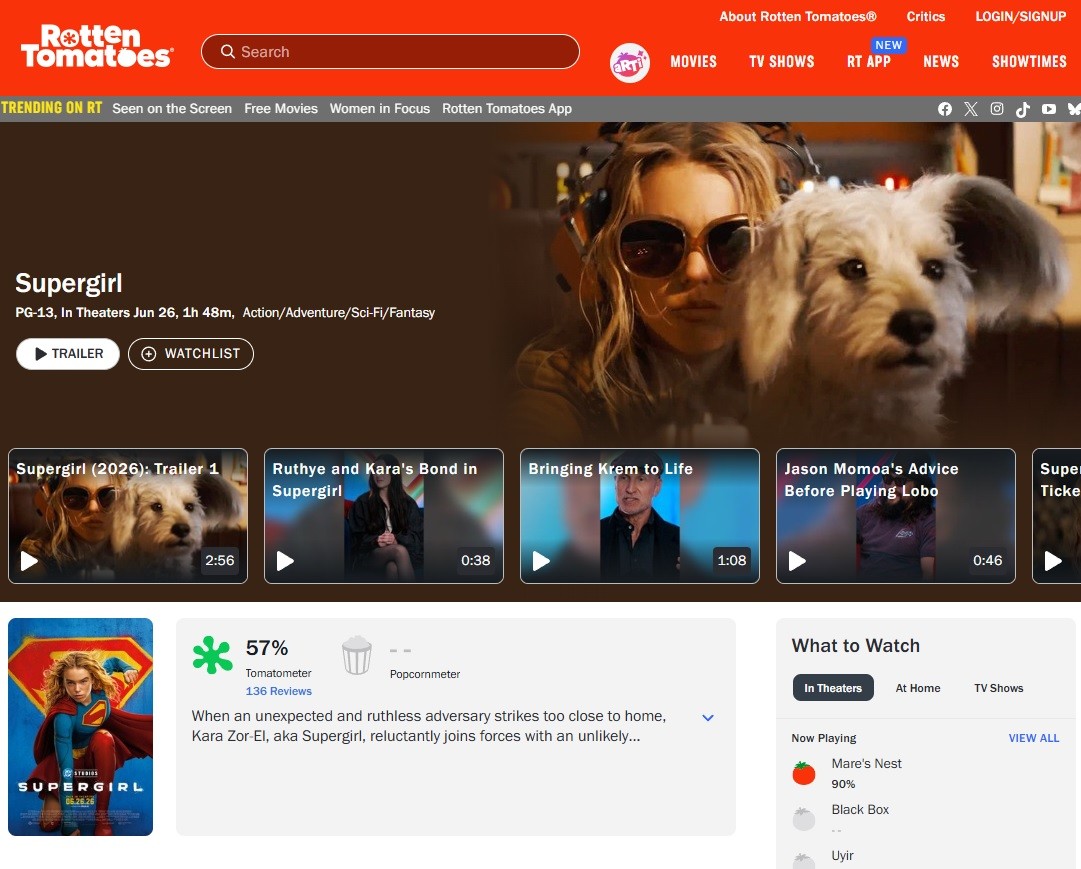
Task: Open the RT App menu item
Action: [869, 61]
